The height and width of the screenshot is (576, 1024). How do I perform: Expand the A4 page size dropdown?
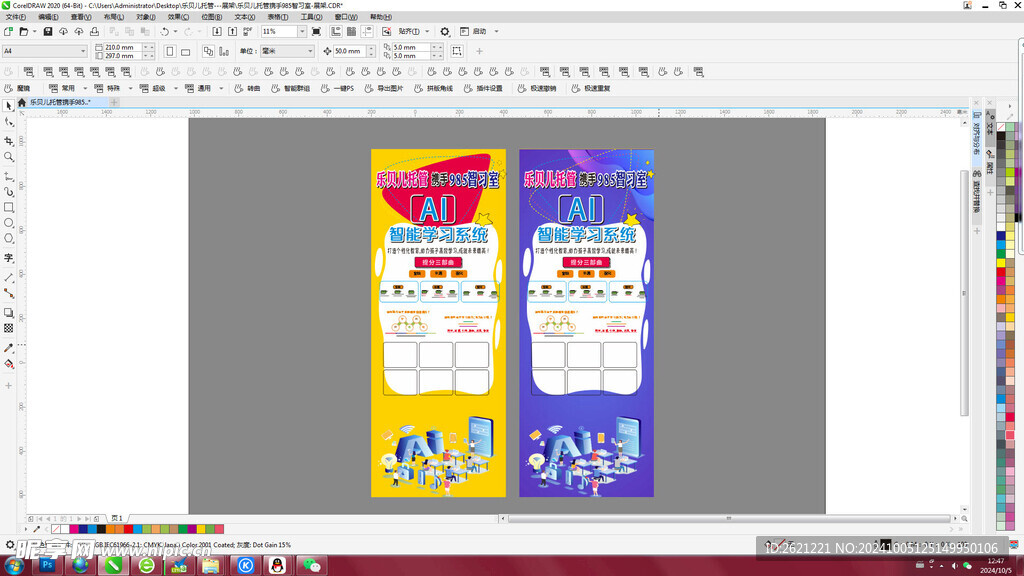coord(83,51)
